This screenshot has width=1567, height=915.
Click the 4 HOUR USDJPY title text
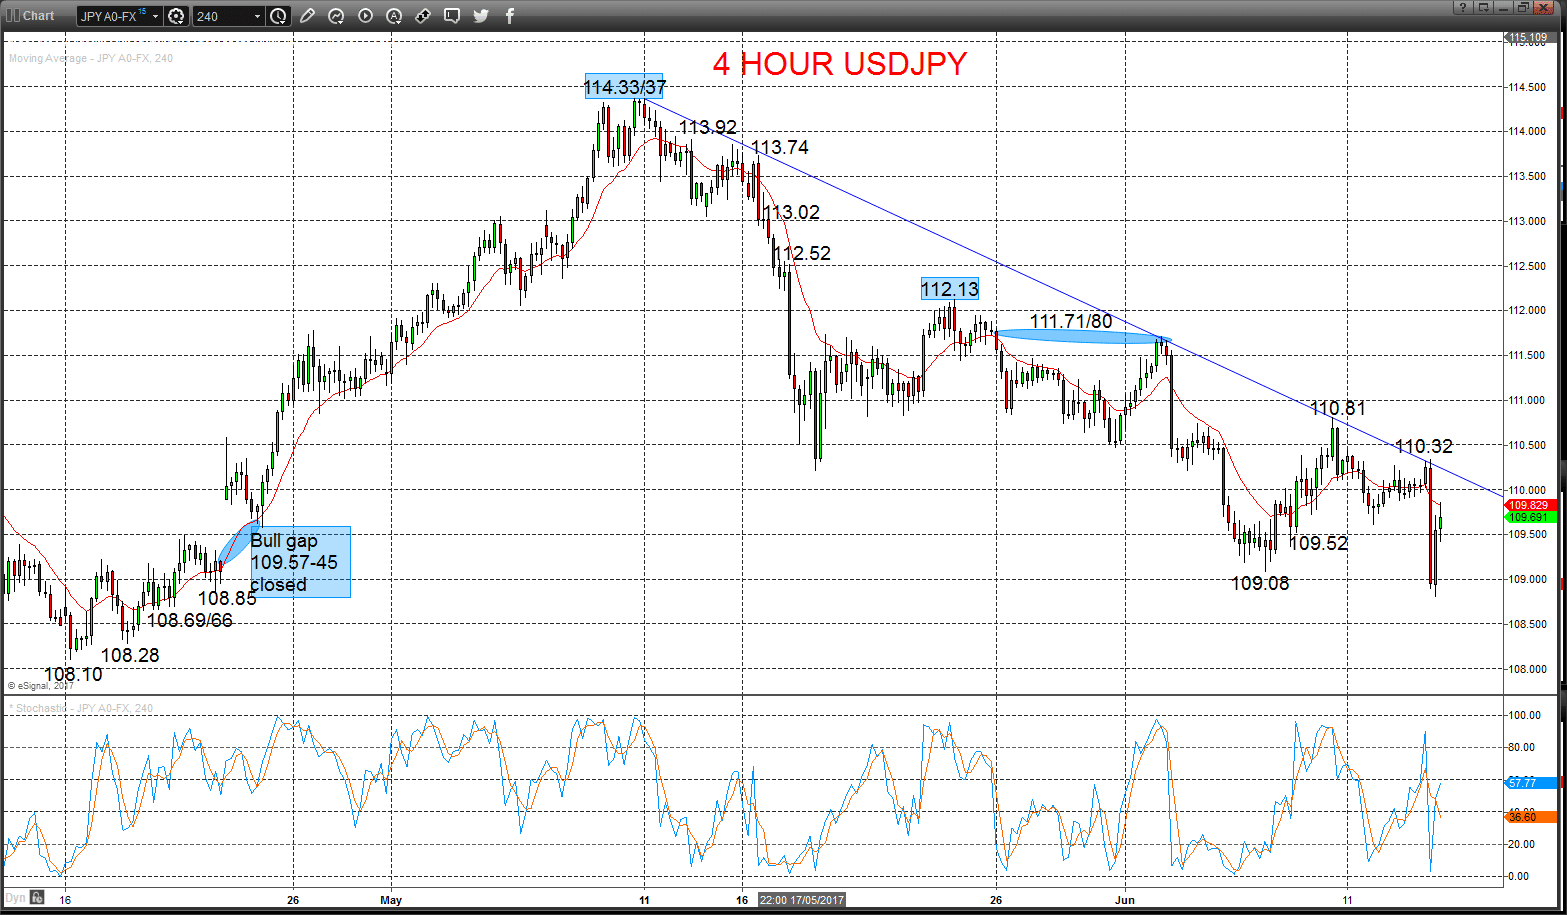[x=840, y=63]
